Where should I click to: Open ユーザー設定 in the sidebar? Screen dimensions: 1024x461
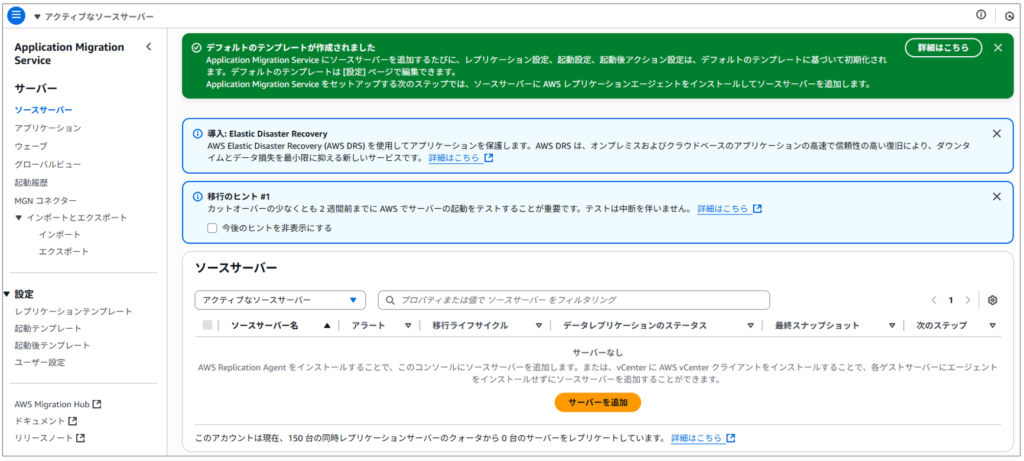tap(39, 362)
